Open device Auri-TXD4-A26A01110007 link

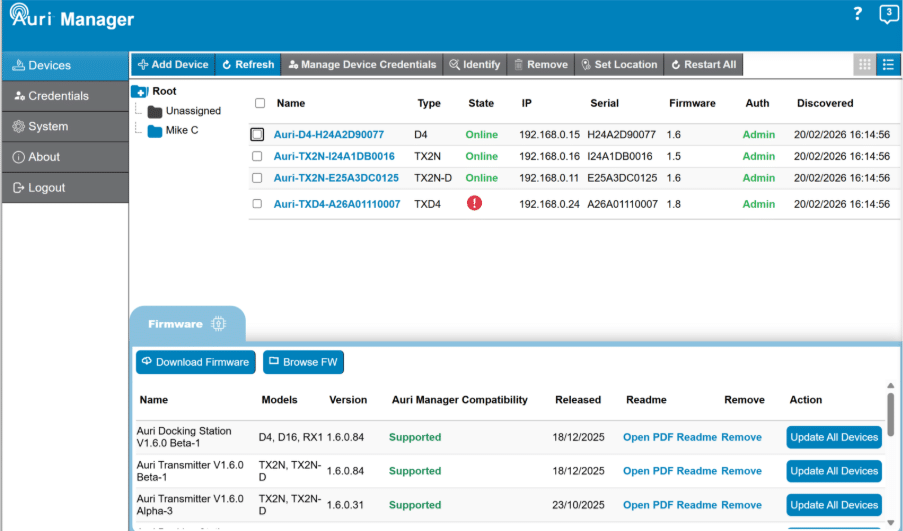(337, 204)
